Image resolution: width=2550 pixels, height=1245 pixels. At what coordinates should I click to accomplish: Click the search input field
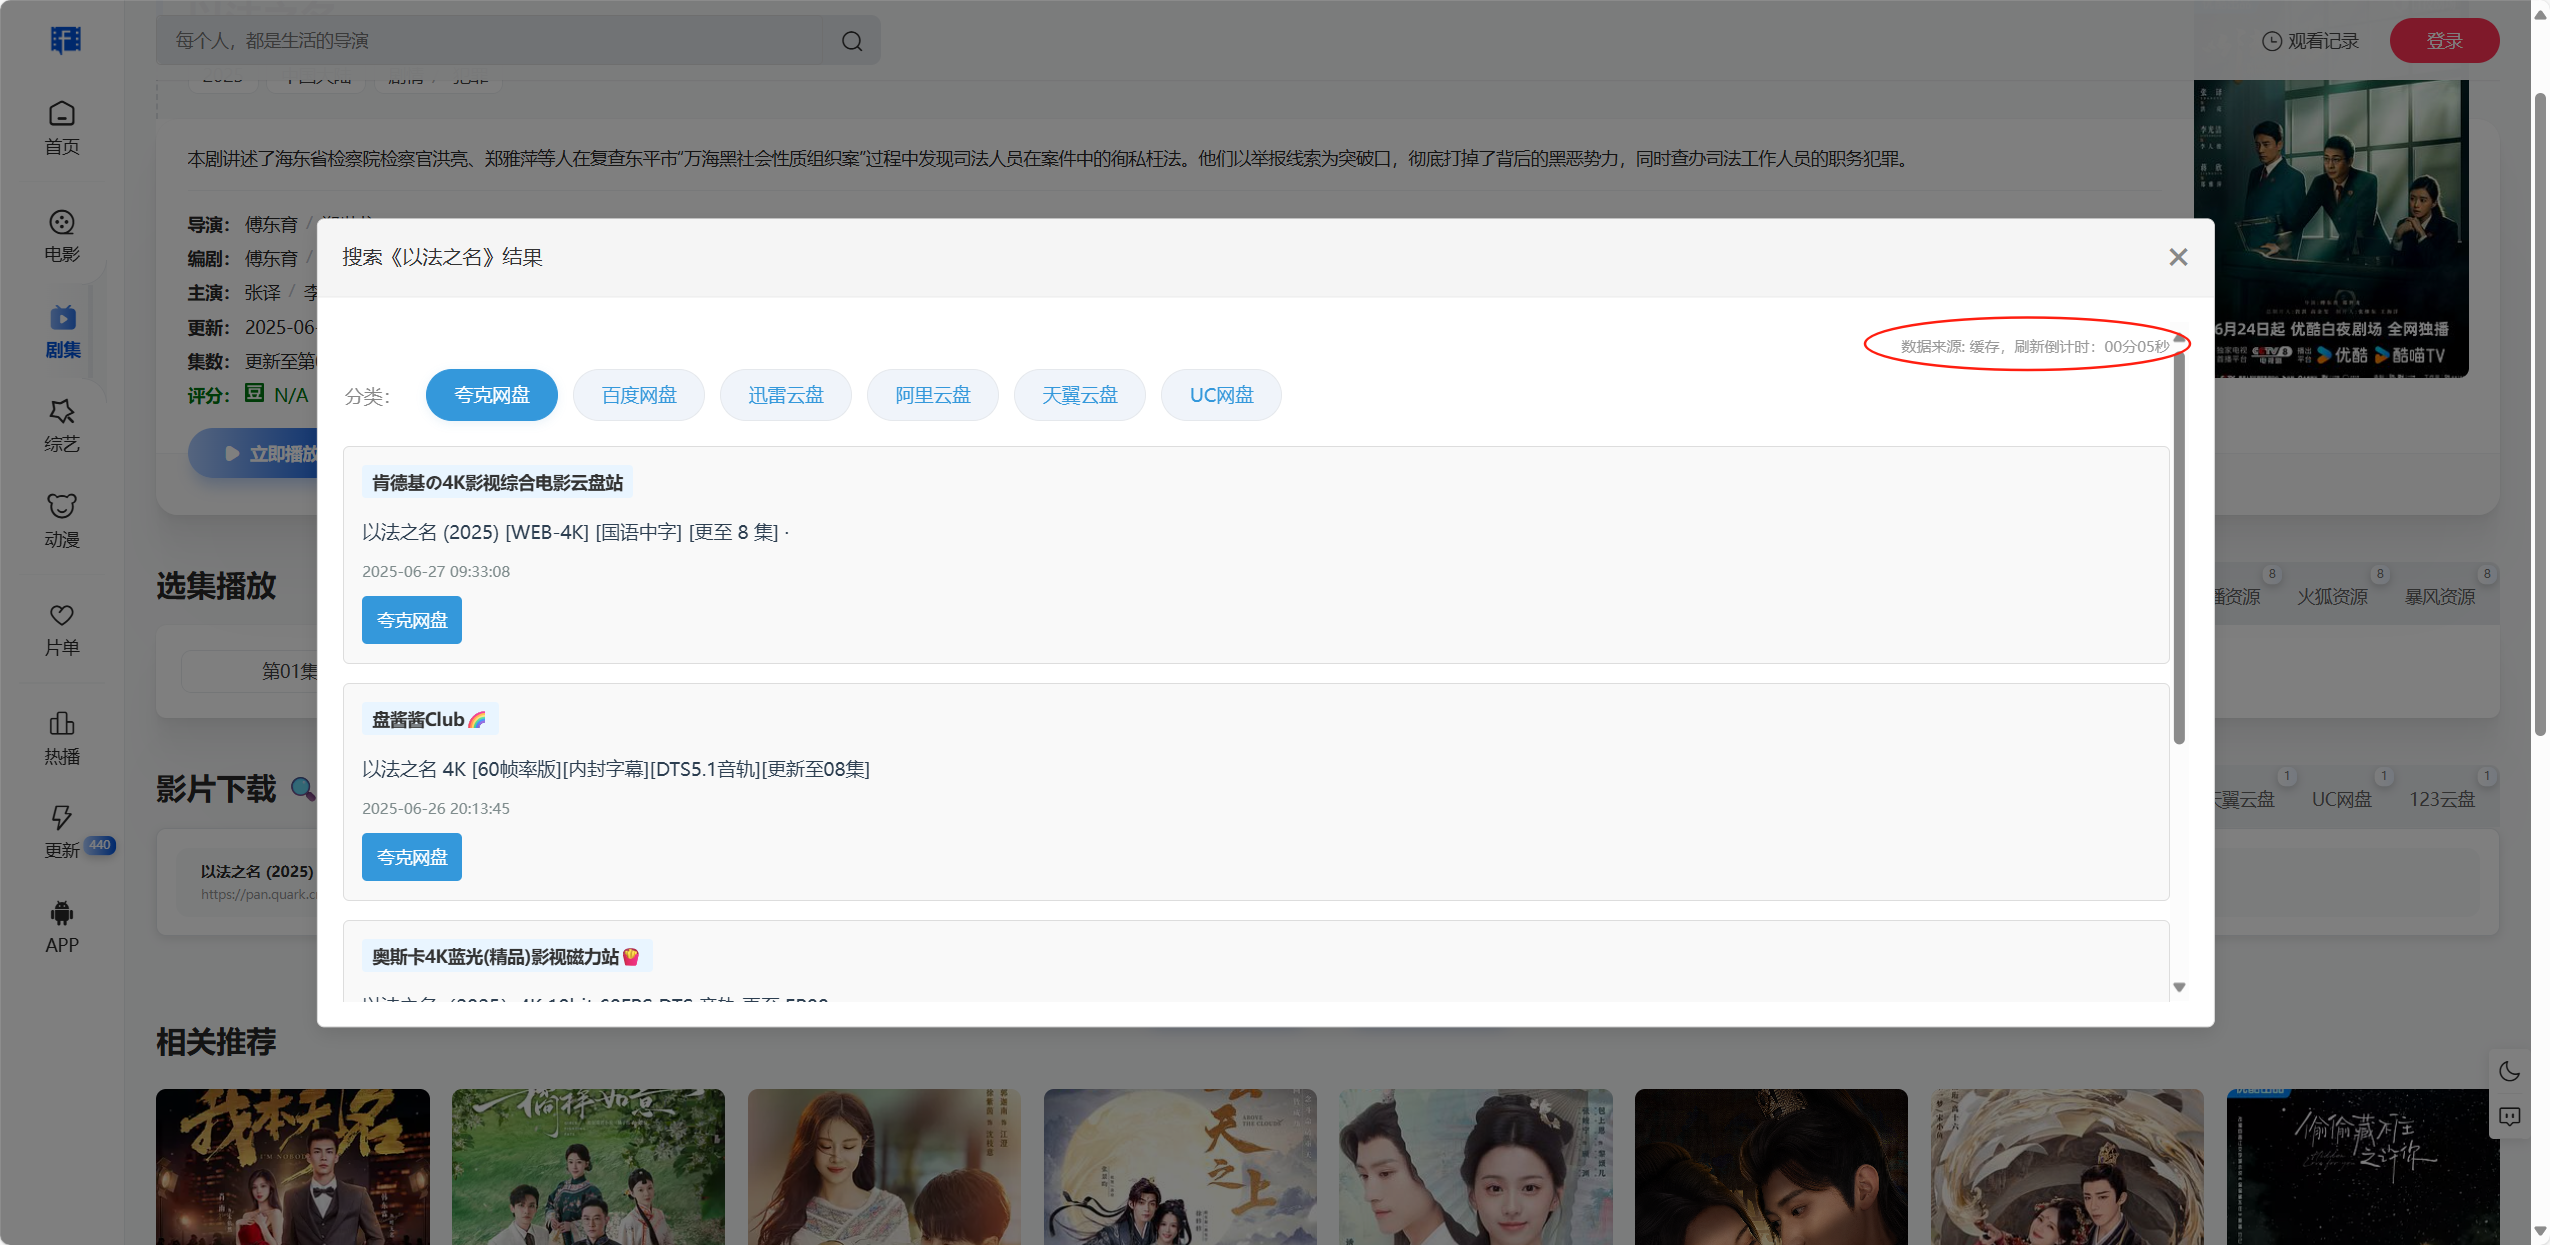point(490,41)
